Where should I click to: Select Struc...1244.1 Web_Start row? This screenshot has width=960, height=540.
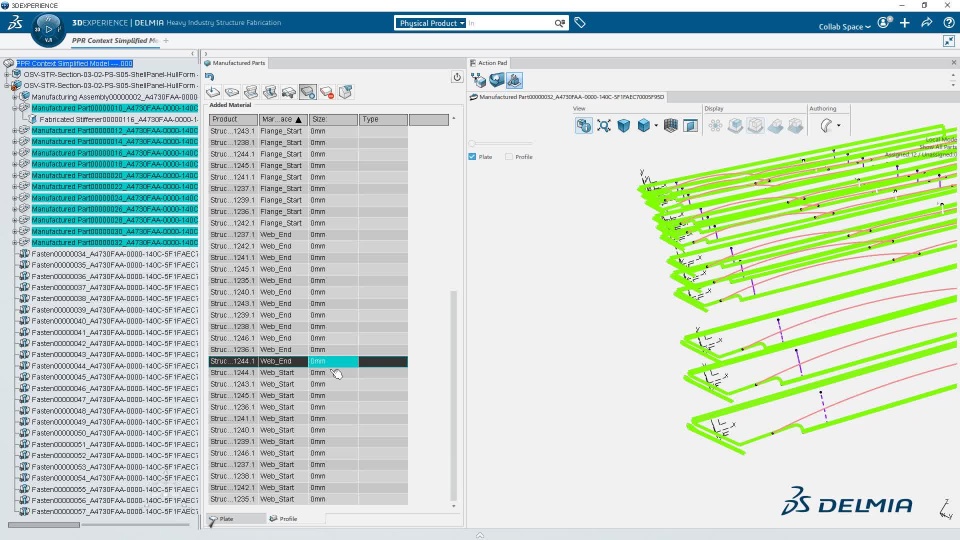(308, 372)
